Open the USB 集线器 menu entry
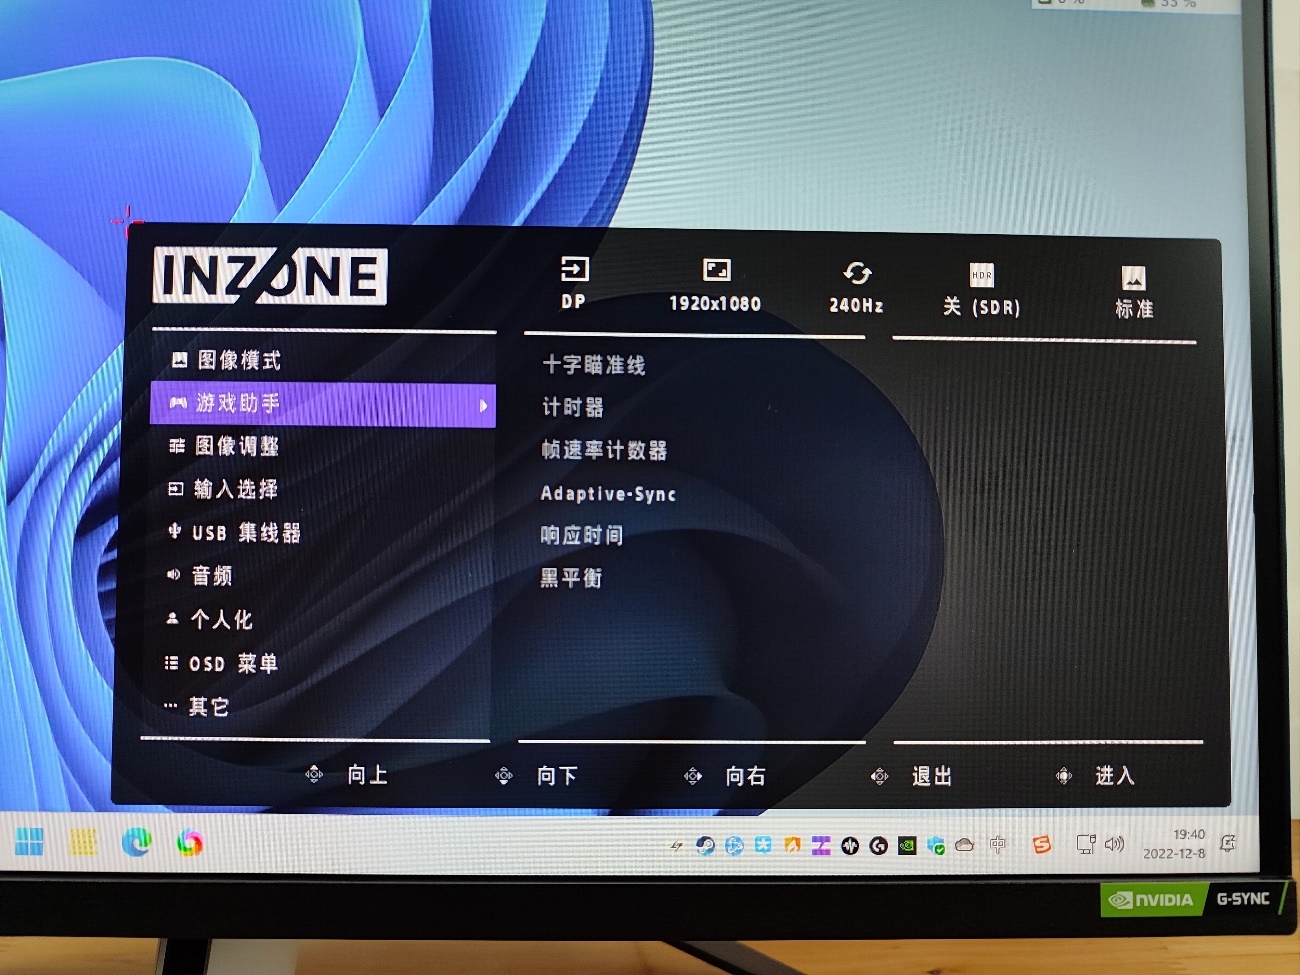1300x975 pixels. (234, 533)
